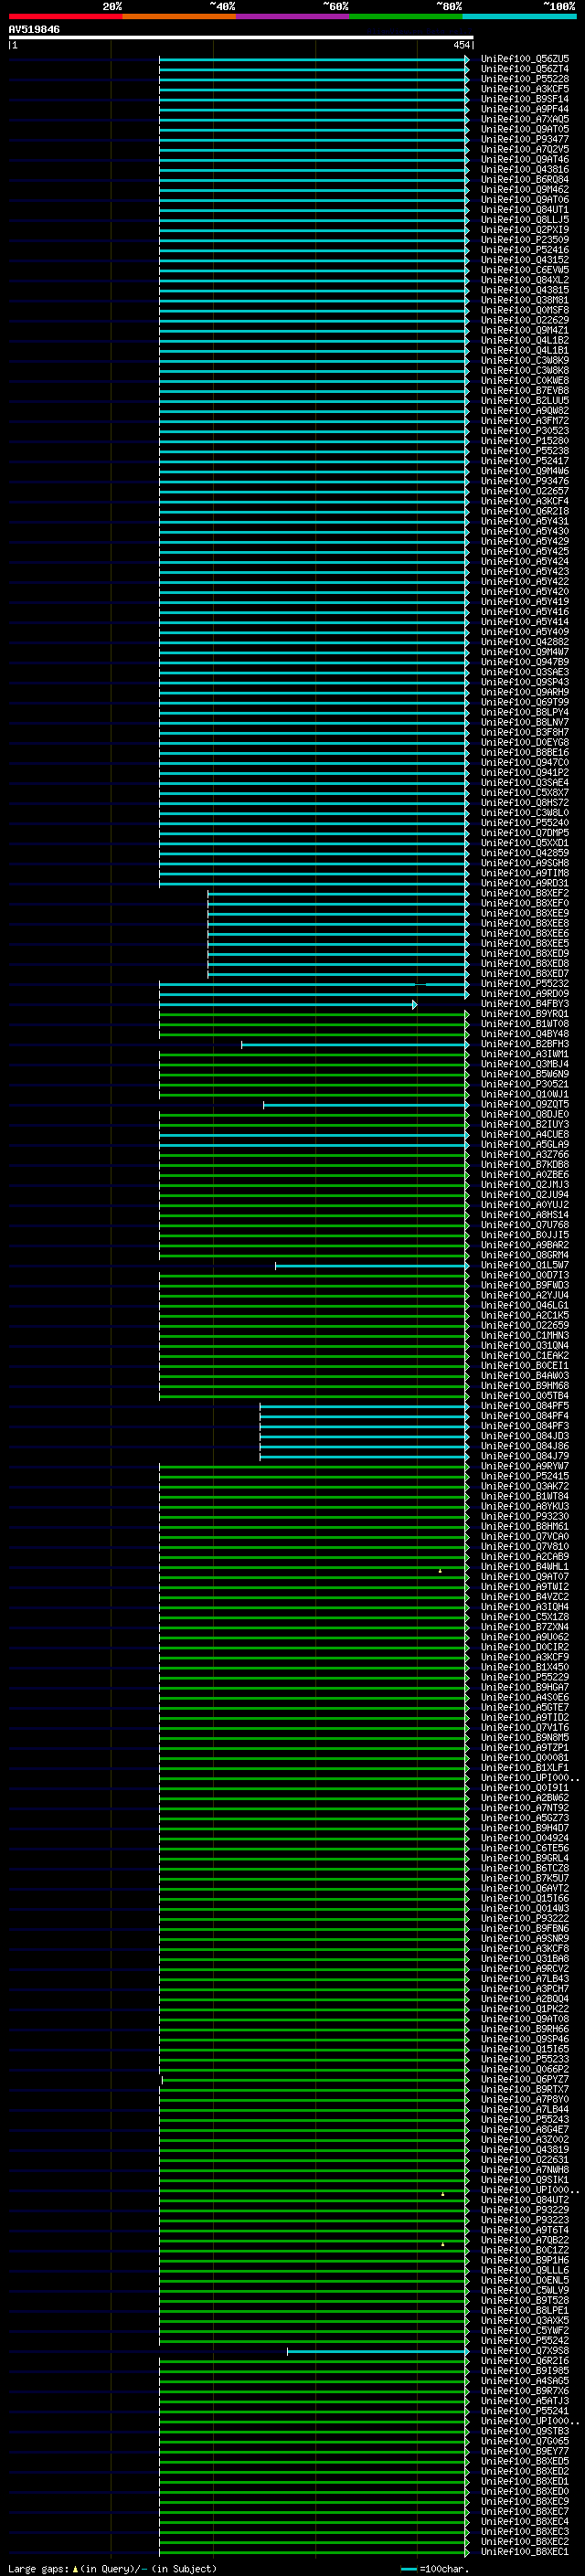The height and width of the screenshot is (2576, 585).
Task: Select hit UniRef100_Q43152
Action: pyautogui.click(x=524, y=260)
